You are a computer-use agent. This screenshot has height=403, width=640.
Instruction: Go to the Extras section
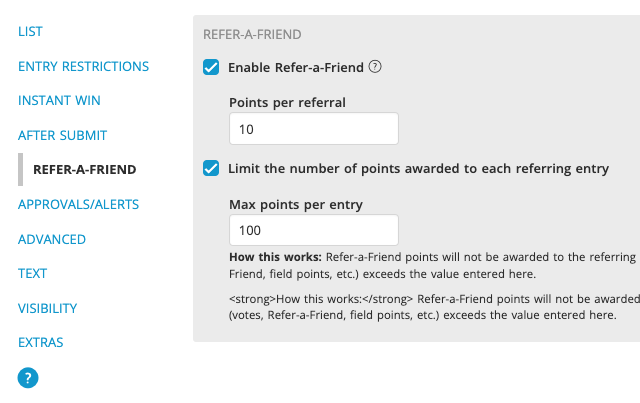point(41,342)
